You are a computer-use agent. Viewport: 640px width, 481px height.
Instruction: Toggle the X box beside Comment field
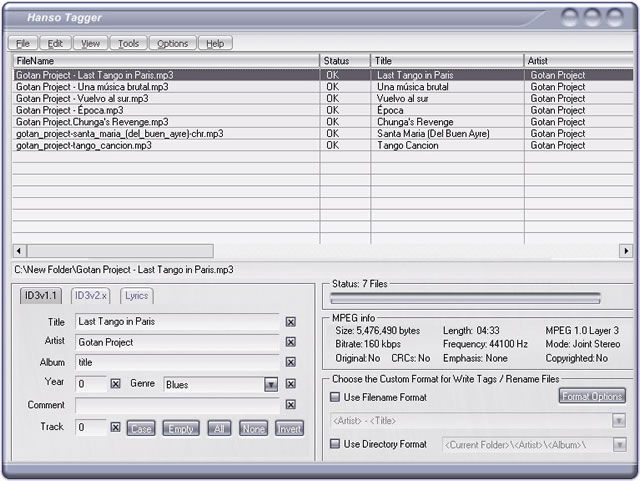point(290,405)
